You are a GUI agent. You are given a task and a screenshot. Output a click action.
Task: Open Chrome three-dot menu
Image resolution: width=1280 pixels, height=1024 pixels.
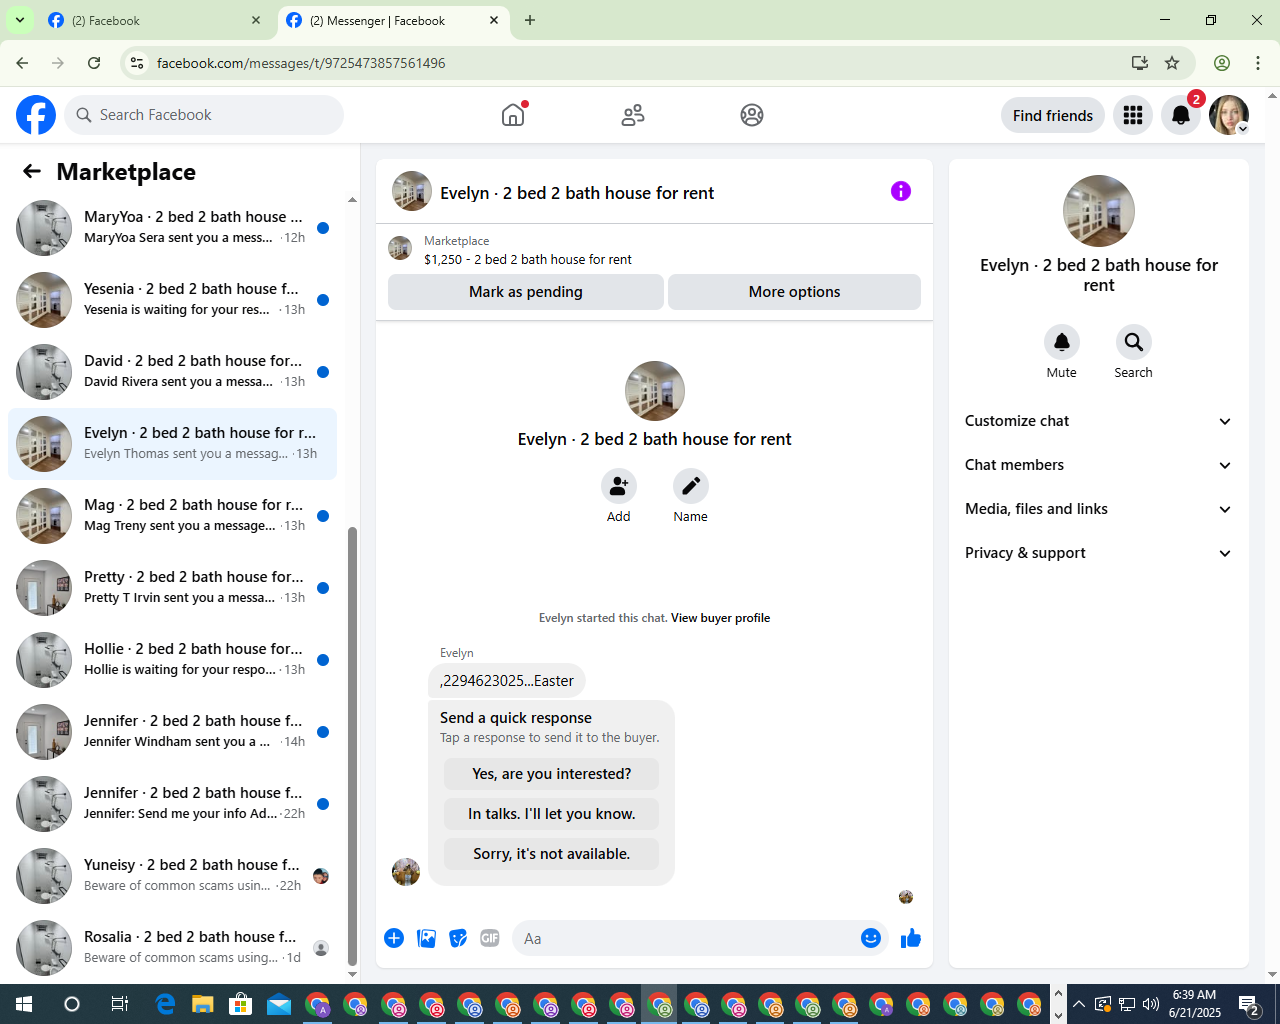coord(1258,63)
